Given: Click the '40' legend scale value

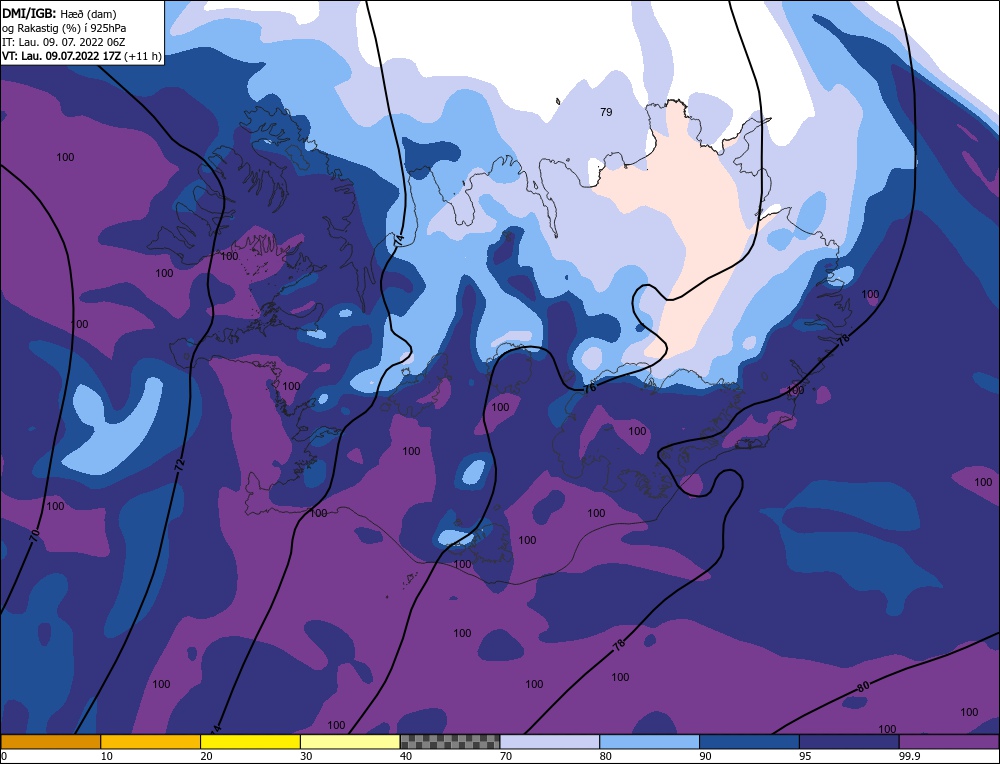Looking at the screenshot, I should (x=406, y=756).
